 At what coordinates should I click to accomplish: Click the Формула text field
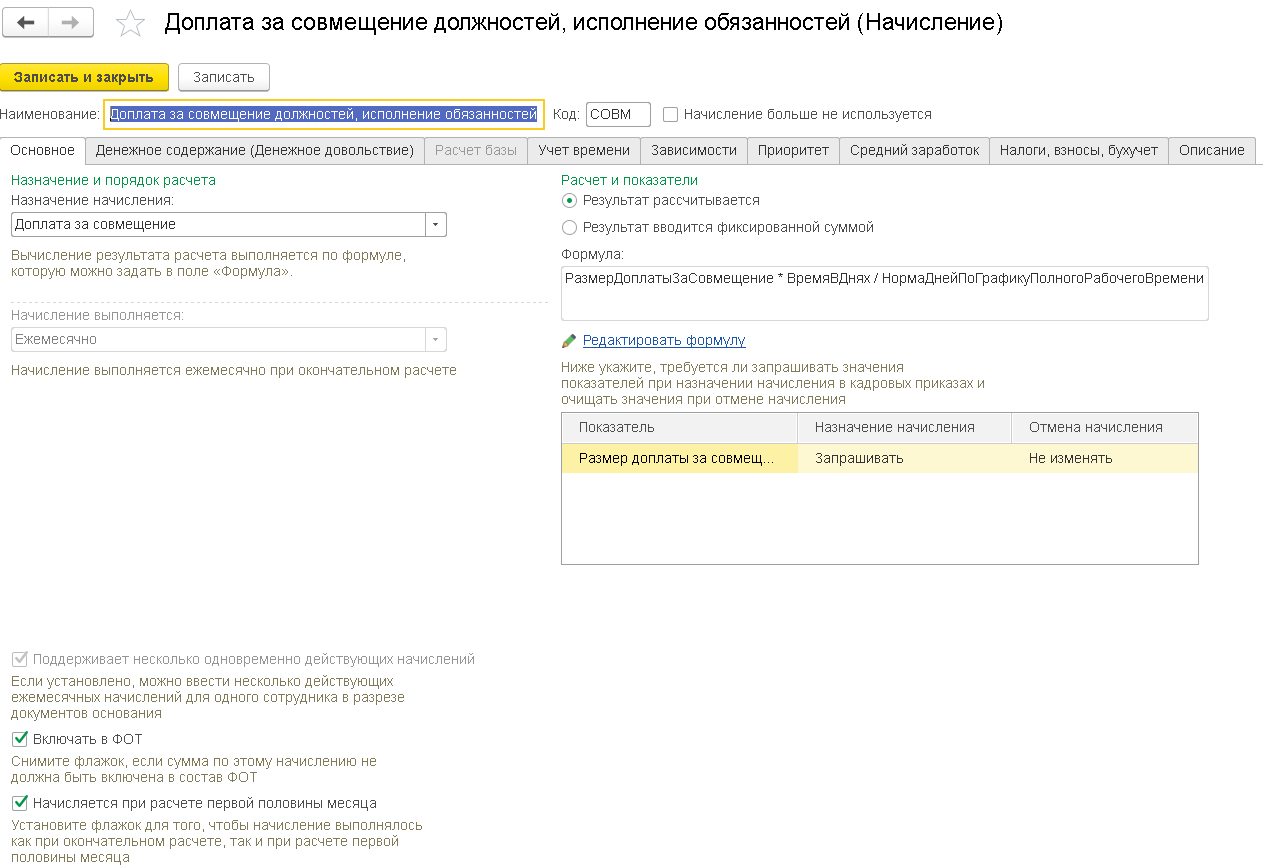click(x=885, y=293)
